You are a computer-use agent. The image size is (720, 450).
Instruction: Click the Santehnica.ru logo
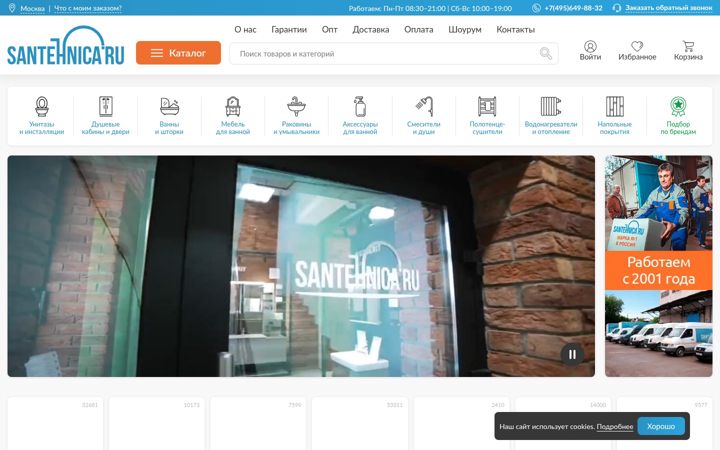[x=66, y=45]
